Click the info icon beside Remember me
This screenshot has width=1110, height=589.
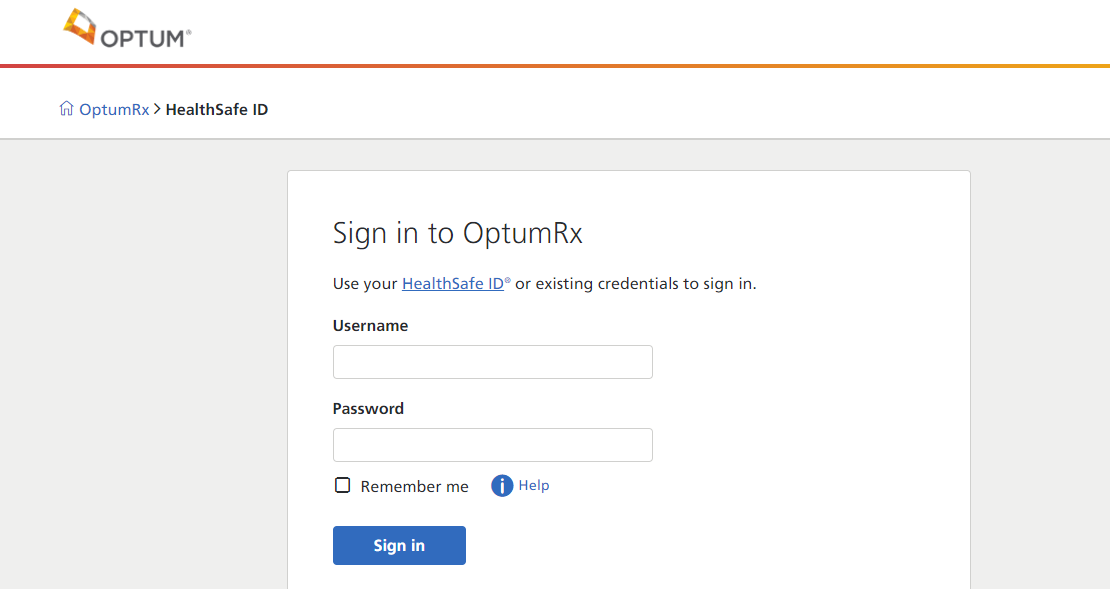click(501, 485)
